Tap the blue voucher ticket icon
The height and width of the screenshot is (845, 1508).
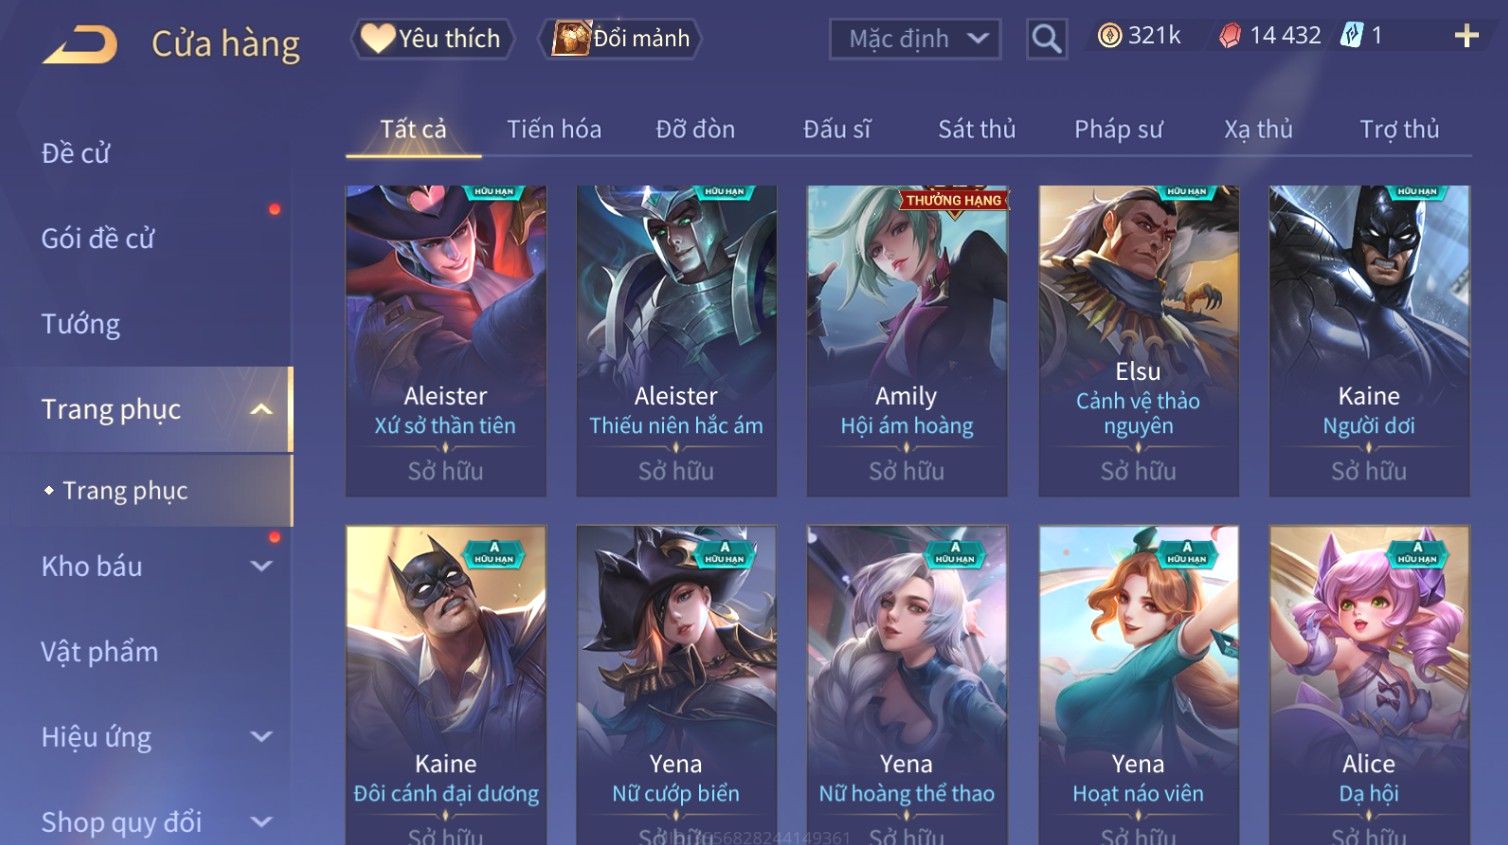click(x=1351, y=36)
